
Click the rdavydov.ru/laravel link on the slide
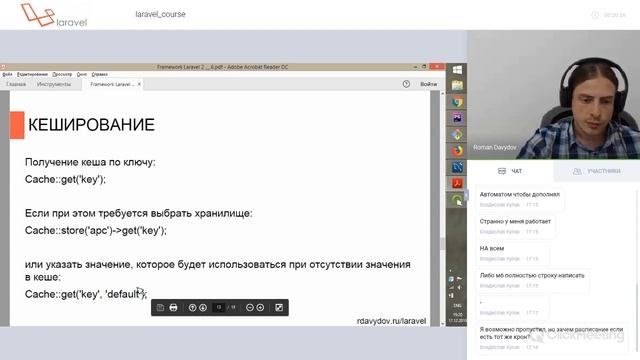coord(391,321)
